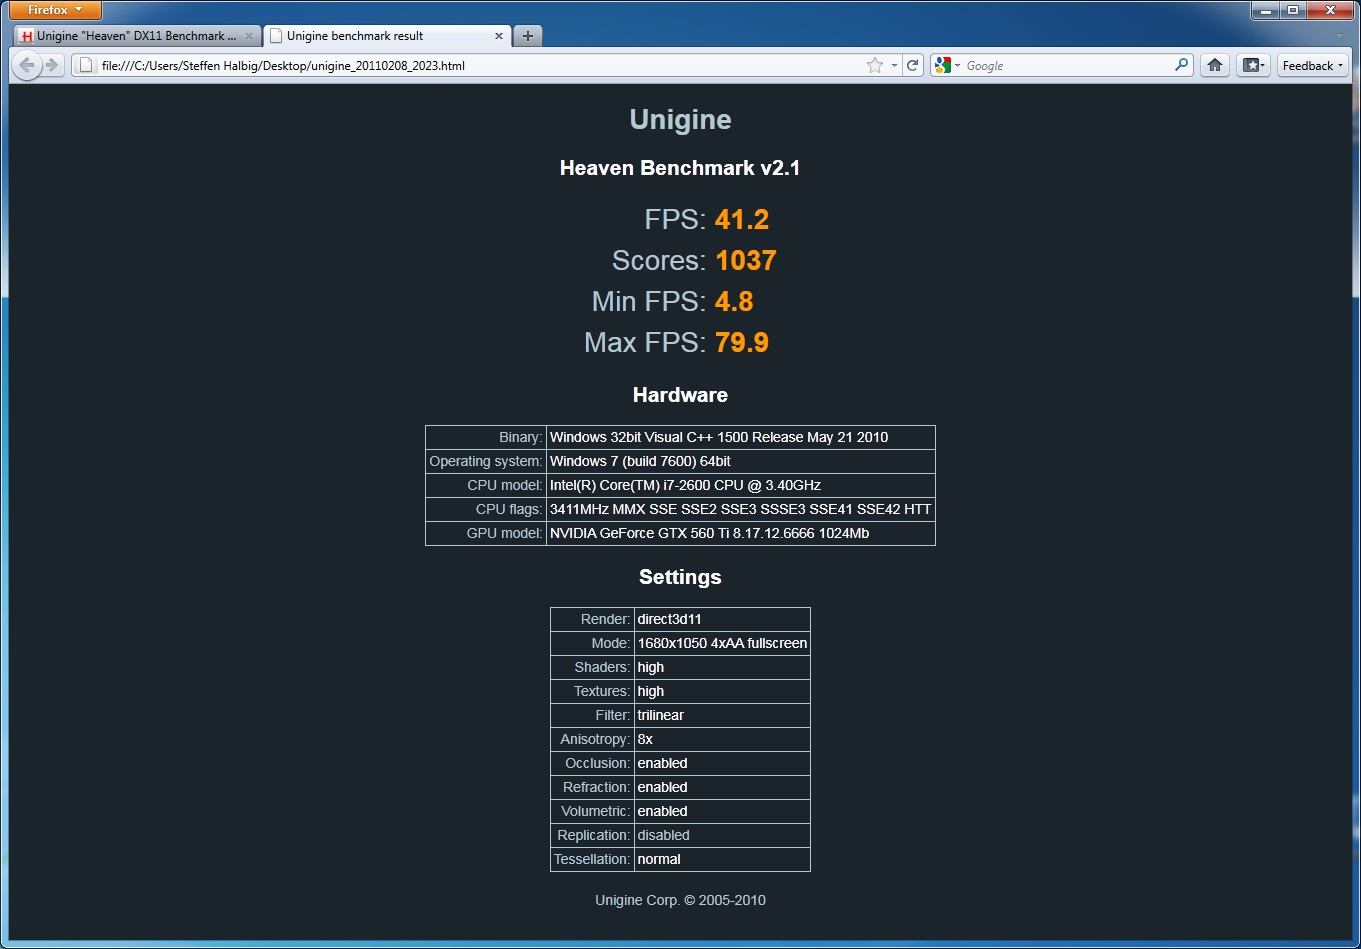Click the Filter value trilinear
Viewport: 1361px width, 949px height.
click(722, 715)
